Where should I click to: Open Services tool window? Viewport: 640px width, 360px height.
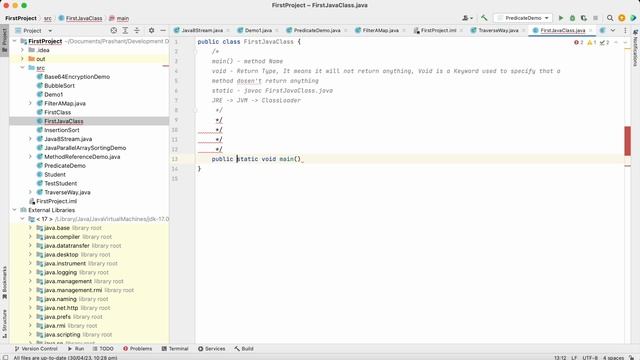(211, 349)
